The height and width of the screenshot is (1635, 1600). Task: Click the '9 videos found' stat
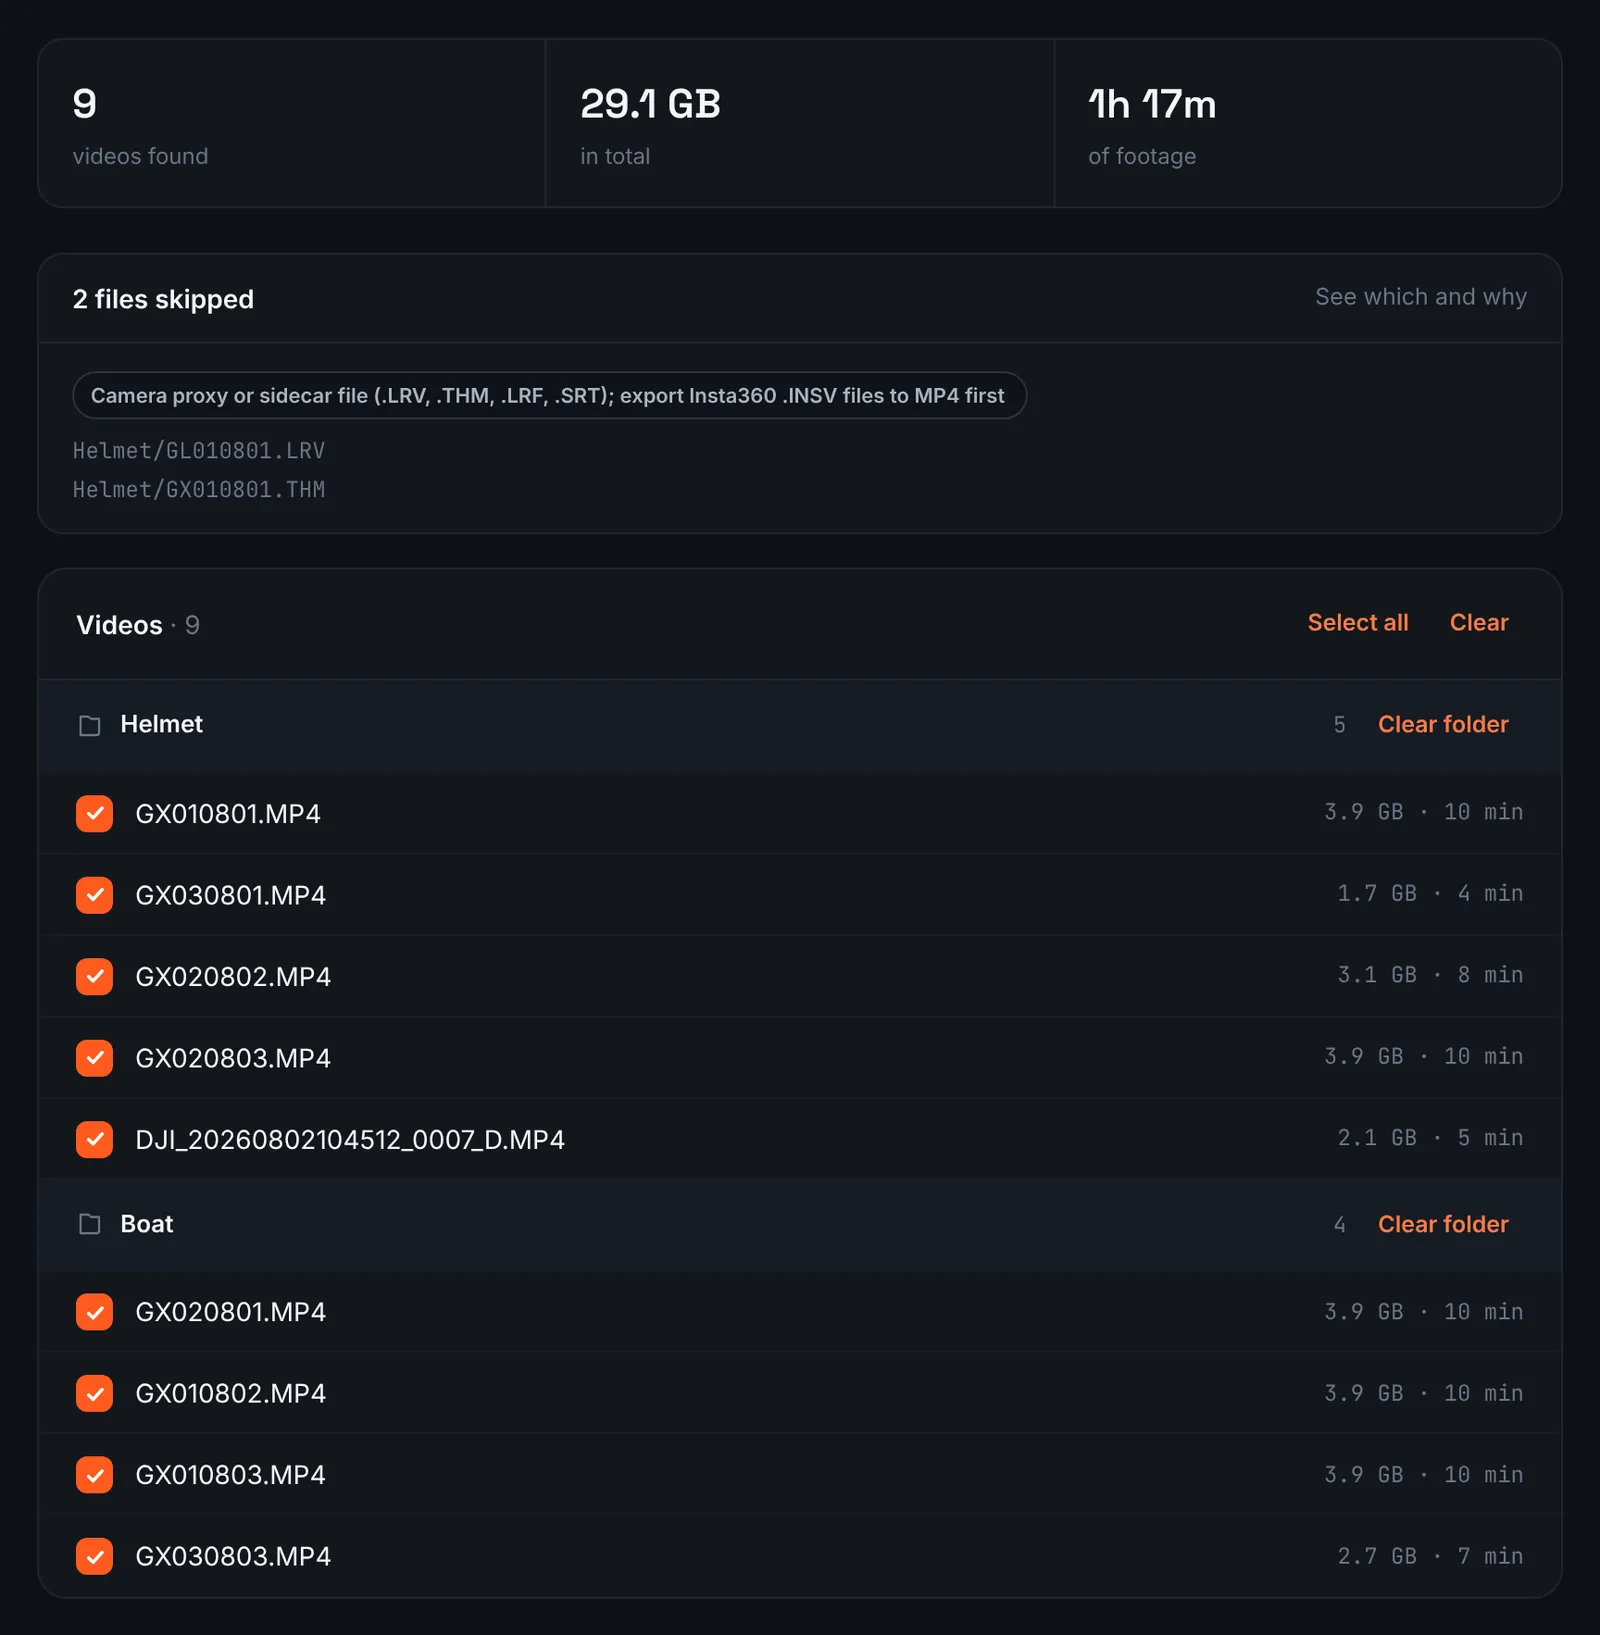(x=292, y=124)
